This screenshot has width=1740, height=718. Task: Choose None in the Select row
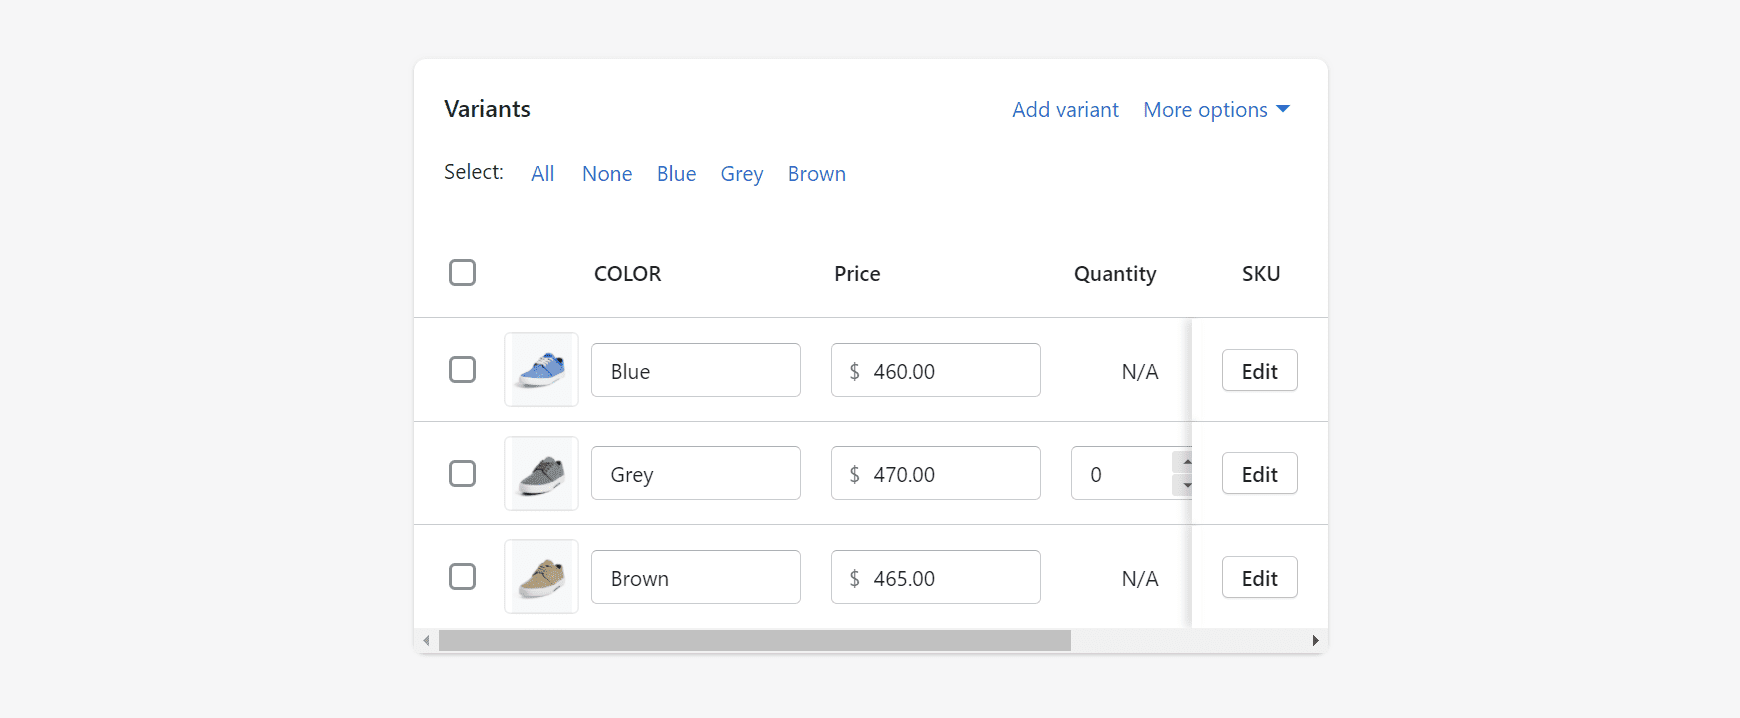point(607,174)
